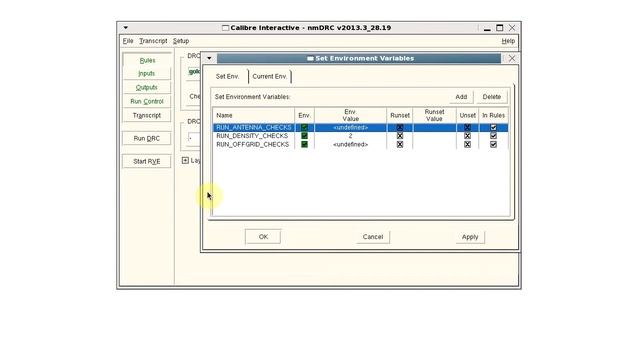
Task: Toggle Runset checkbox for RUN_DENSITY_CHECKS
Action: (400, 136)
